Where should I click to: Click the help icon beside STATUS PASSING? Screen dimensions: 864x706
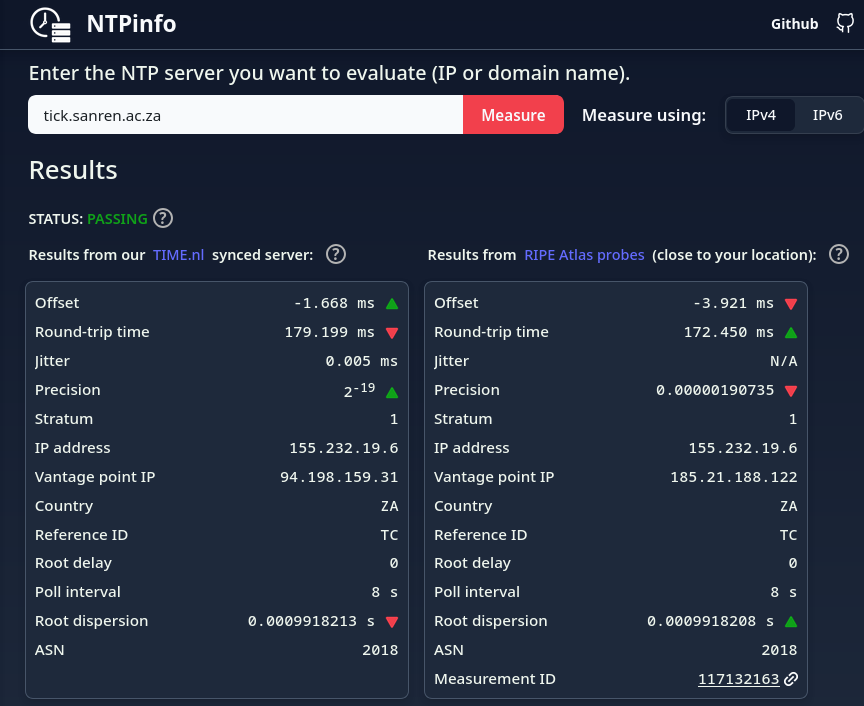163,218
